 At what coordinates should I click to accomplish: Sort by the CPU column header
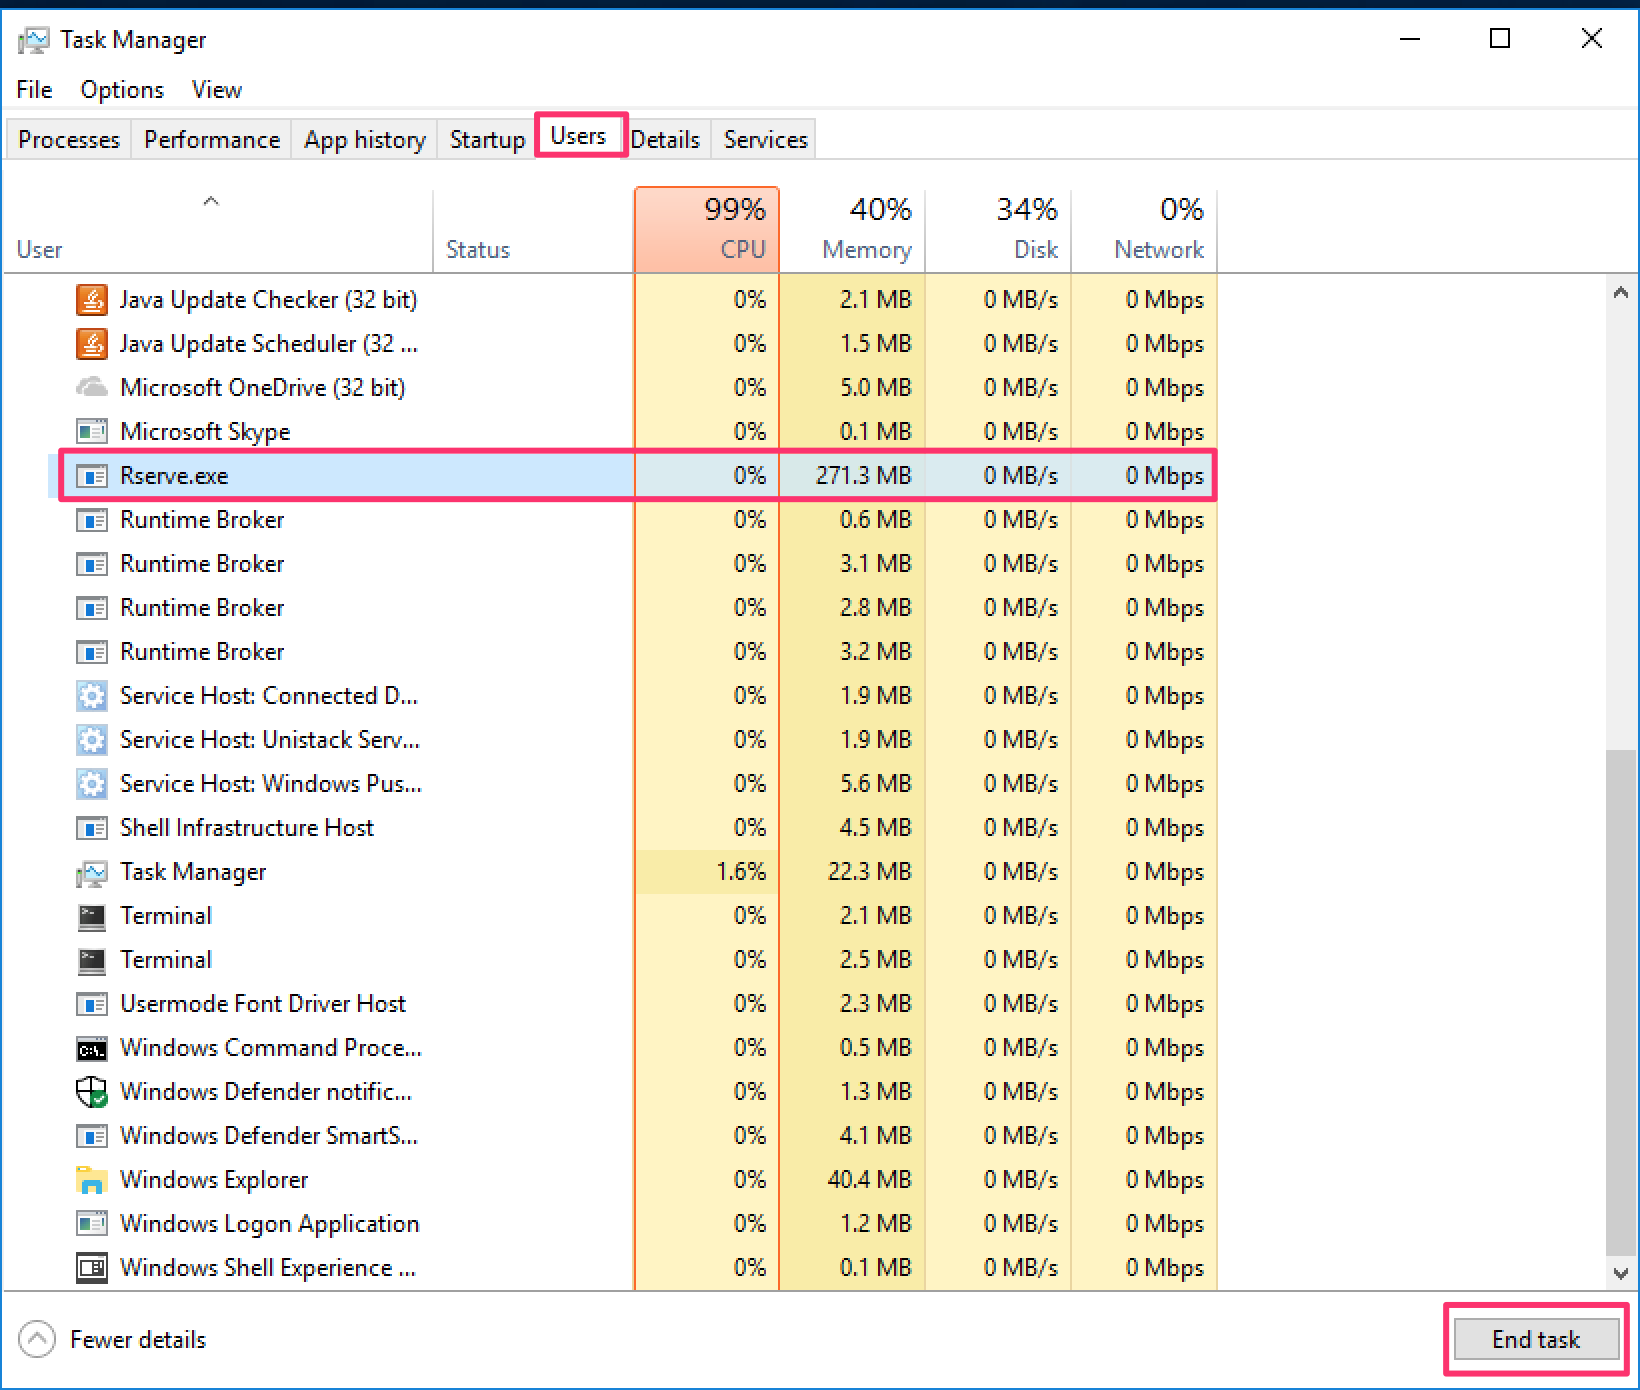pos(707,231)
